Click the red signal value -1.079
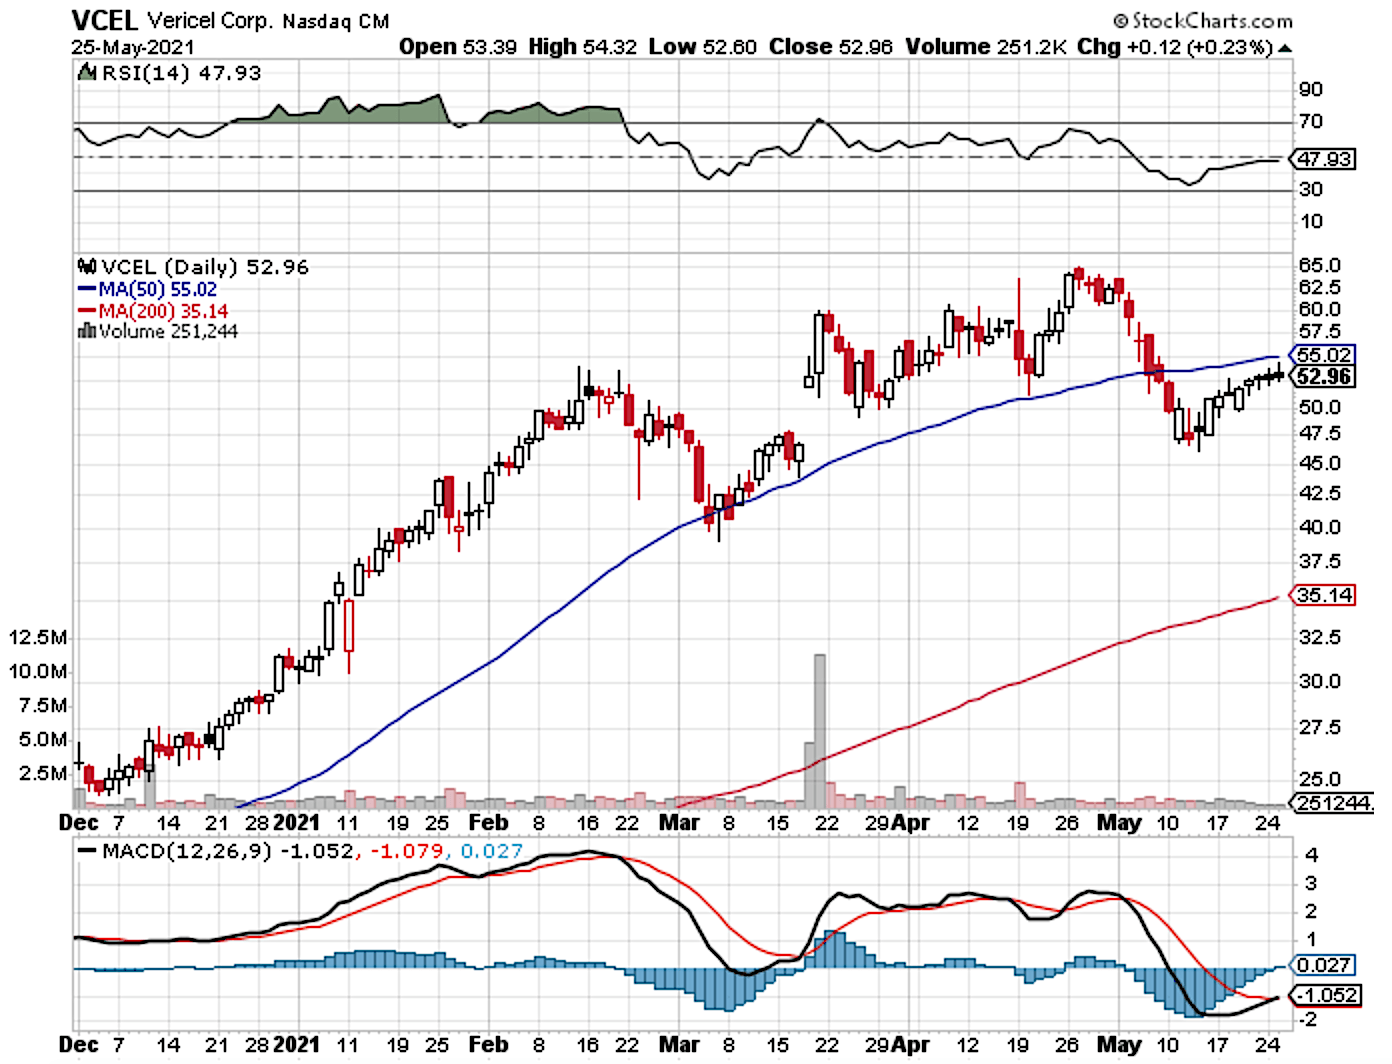1392x1064 pixels. (x=406, y=851)
